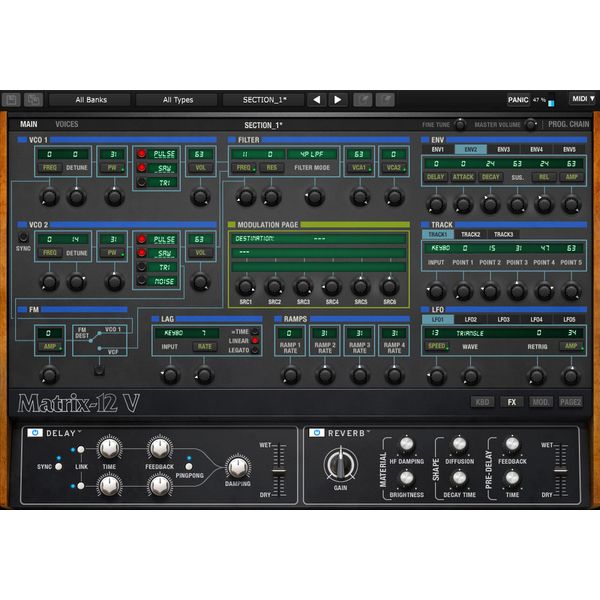This screenshot has height=600, width=600.
Task: Open the All Types dropdown
Action: 178,100
